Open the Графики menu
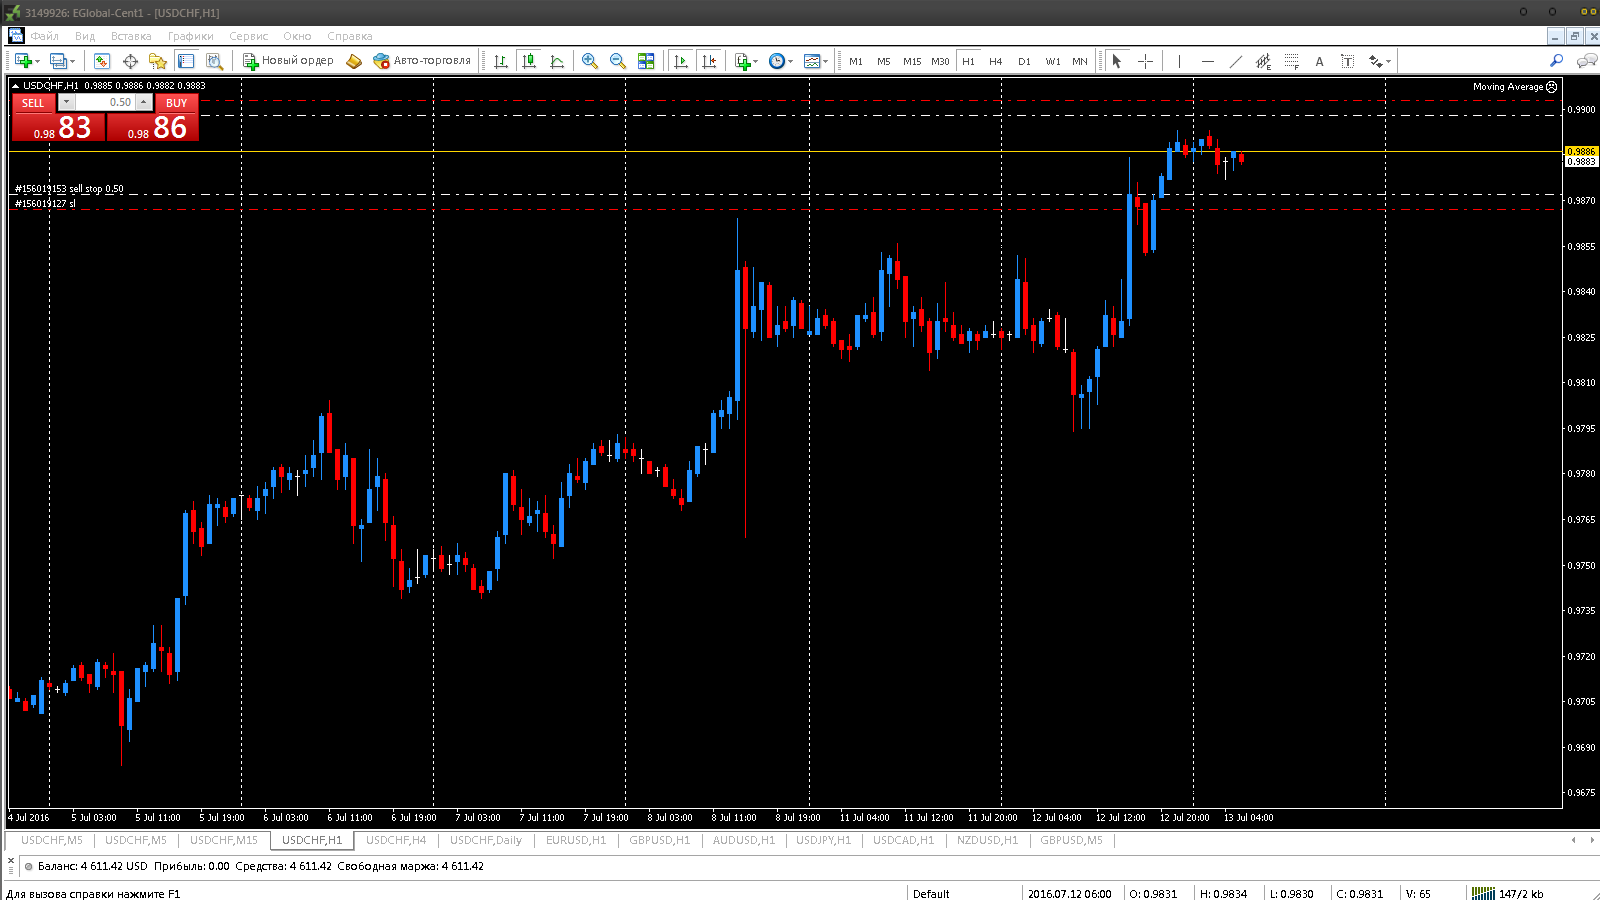The height and width of the screenshot is (900, 1600). [x=190, y=36]
